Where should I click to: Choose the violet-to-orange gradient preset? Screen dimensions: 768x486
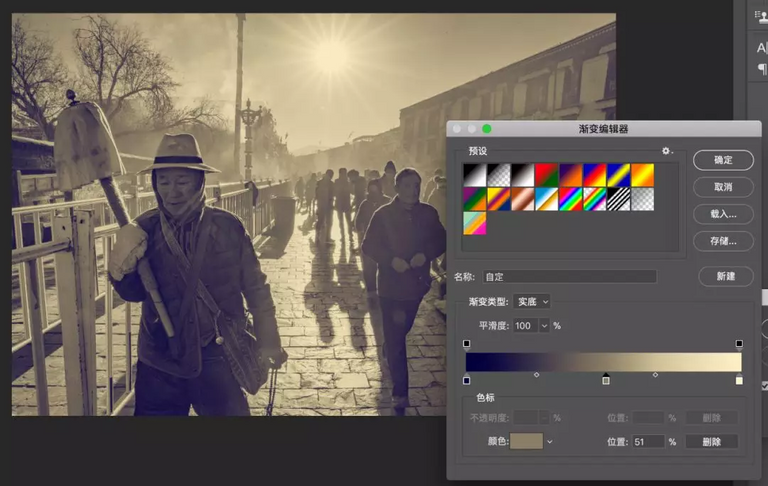click(571, 175)
